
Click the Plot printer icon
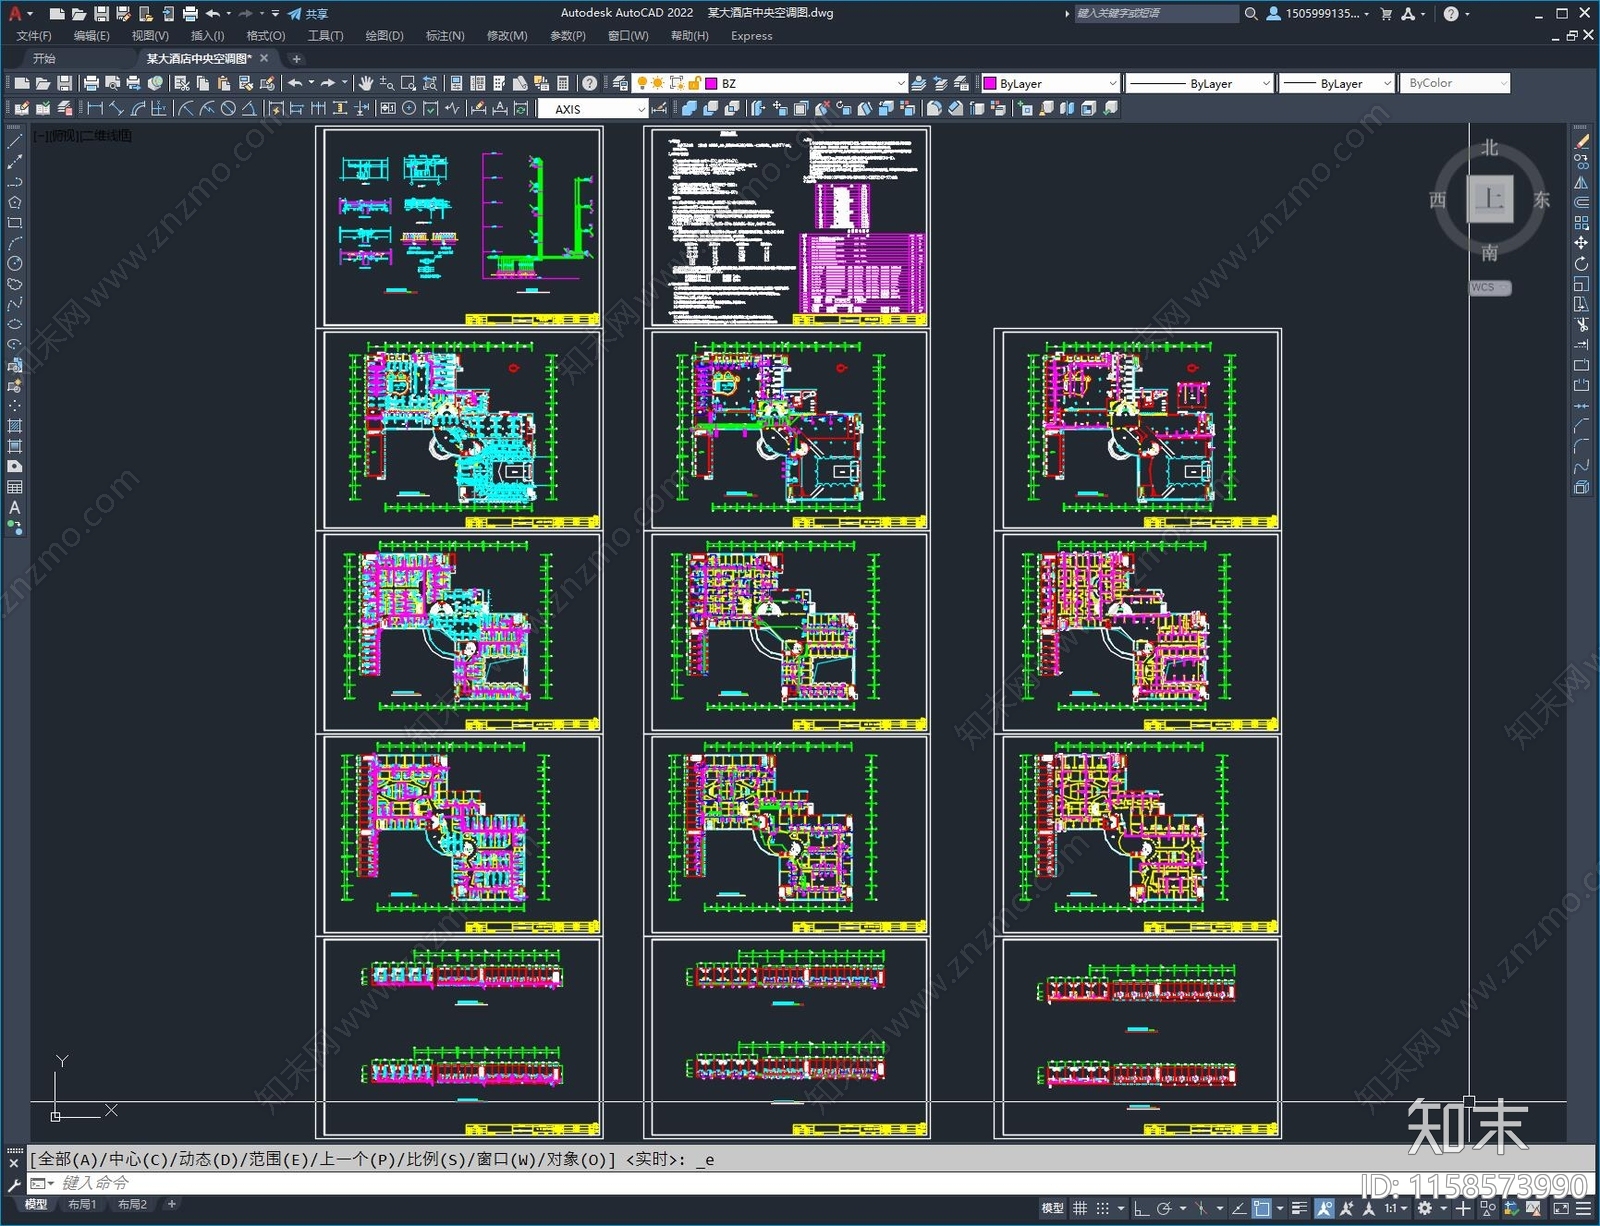[x=91, y=83]
